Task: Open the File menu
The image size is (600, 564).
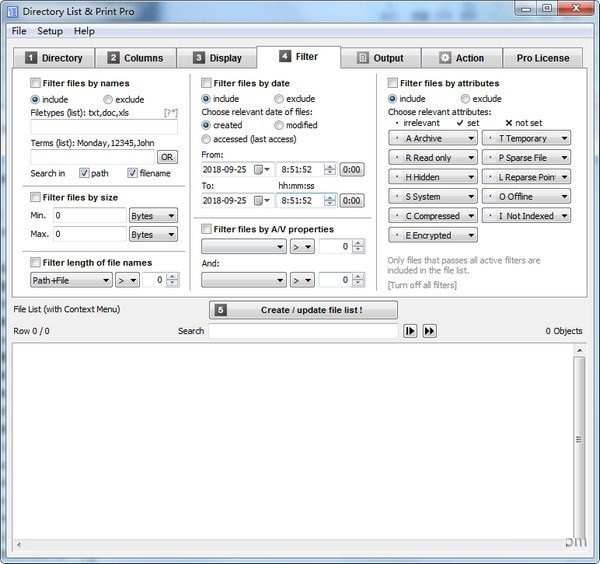Action: pos(19,31)
